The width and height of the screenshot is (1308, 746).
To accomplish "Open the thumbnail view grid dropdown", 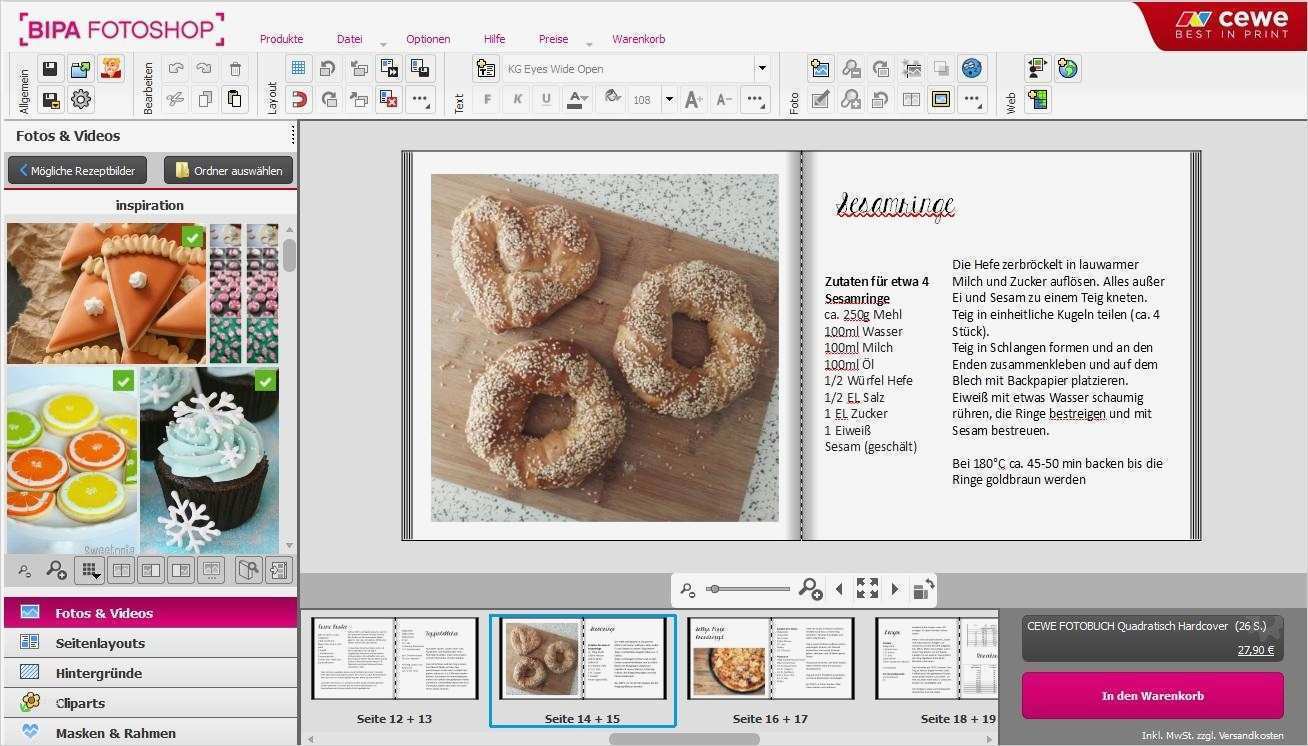I will 90,570.
